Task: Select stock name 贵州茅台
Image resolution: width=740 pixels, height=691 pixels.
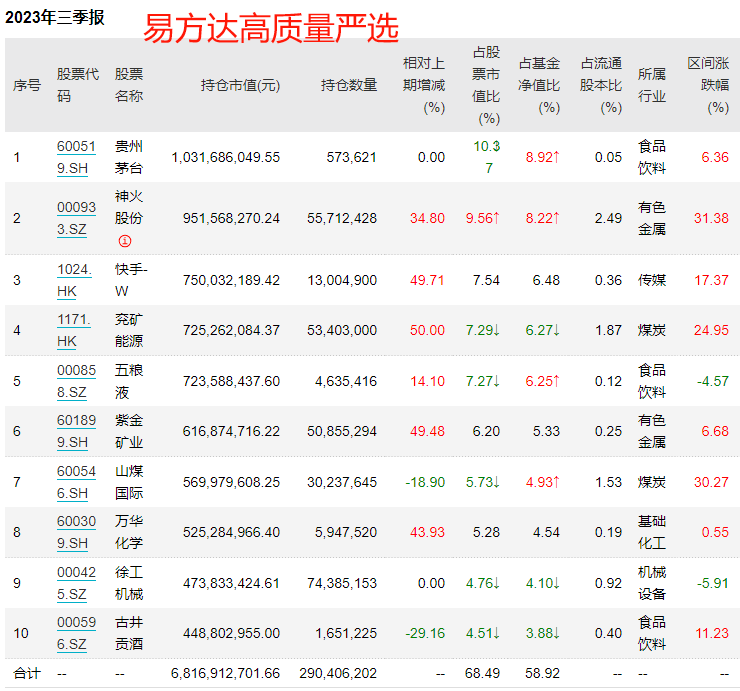Action: pos(129,157)
